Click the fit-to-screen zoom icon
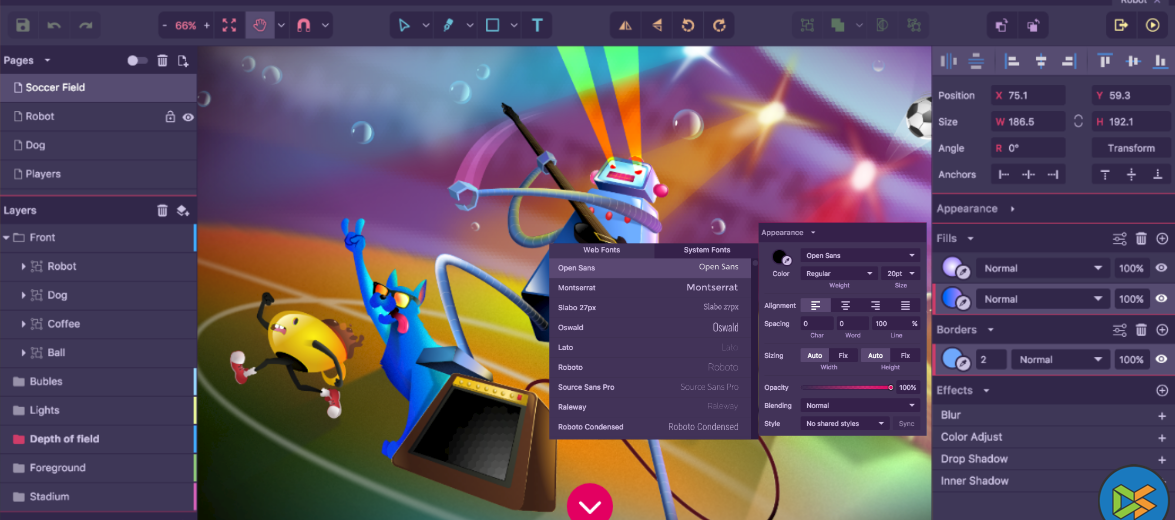 coord(230,25)
